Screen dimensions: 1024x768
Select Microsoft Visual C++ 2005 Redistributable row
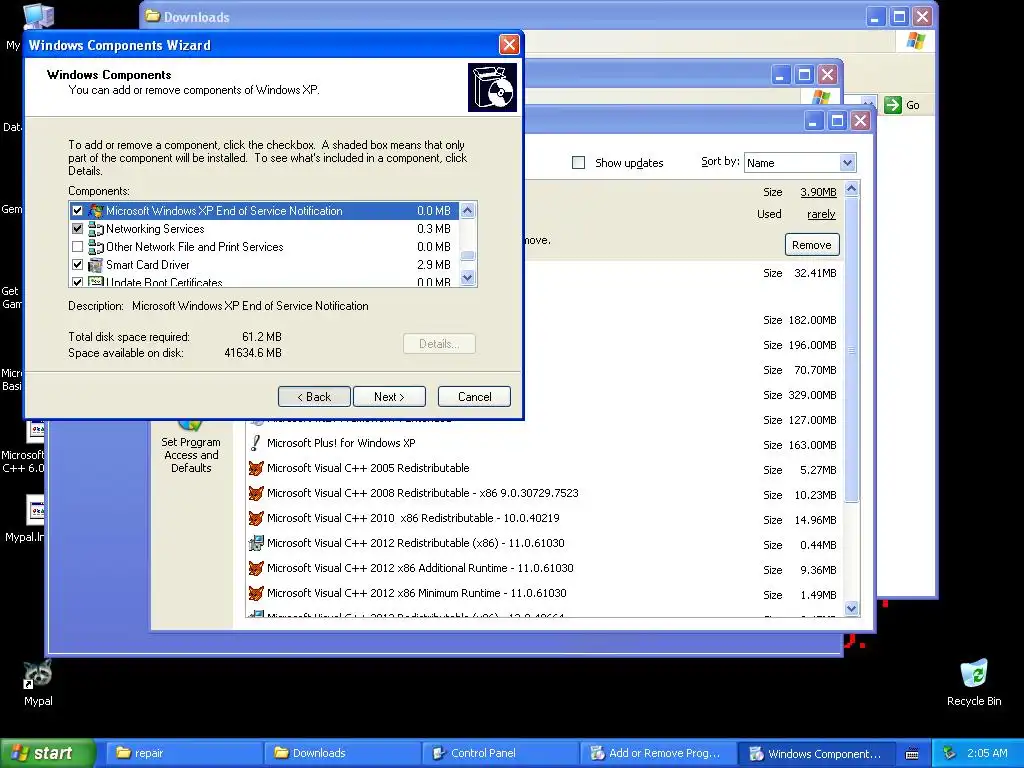(x=546, y=468)
